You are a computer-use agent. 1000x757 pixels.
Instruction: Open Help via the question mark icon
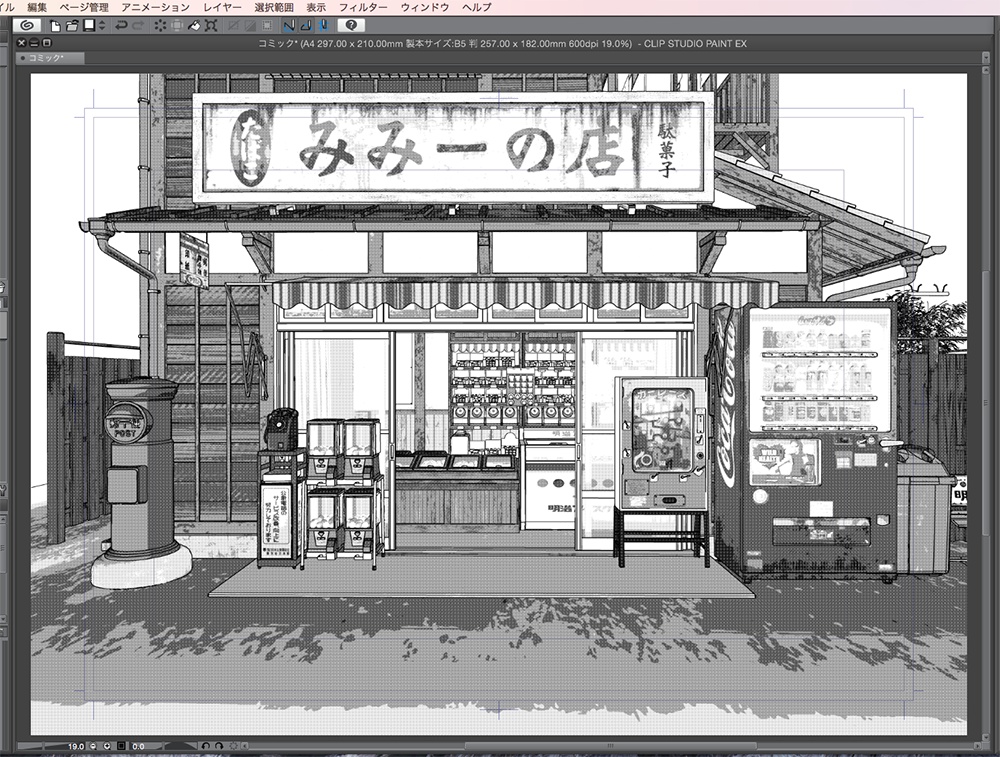[x=350, y=27]
